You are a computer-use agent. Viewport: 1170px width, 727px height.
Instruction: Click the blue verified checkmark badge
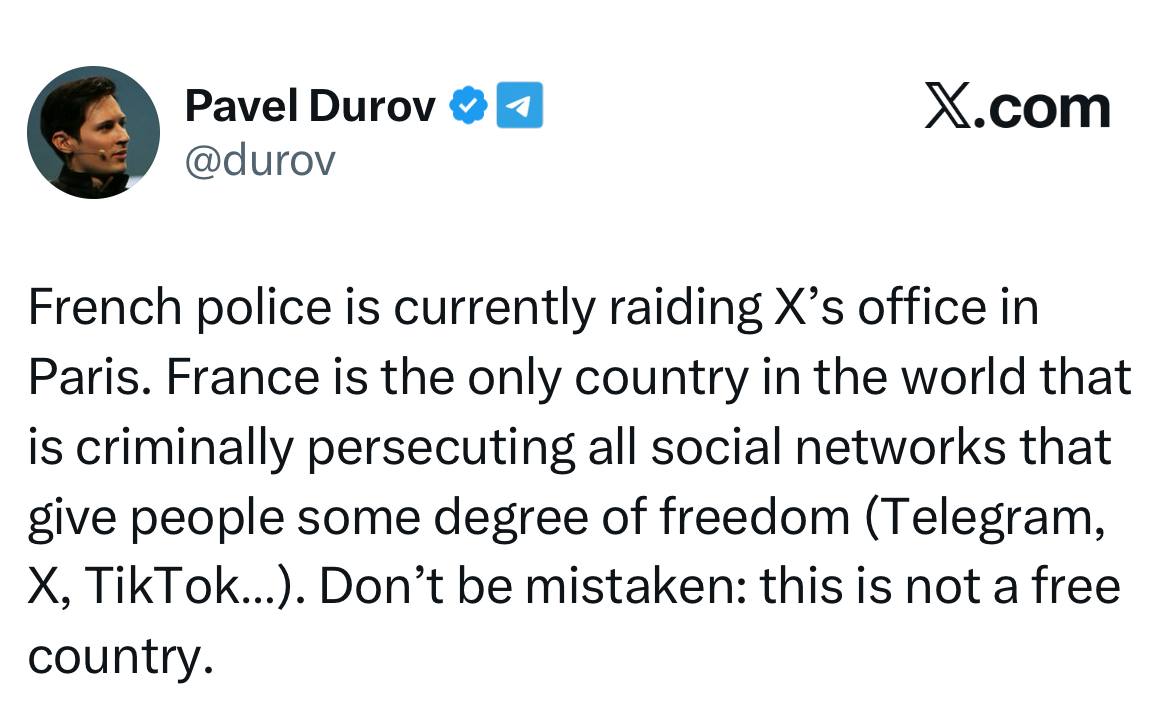click(468, 106)
